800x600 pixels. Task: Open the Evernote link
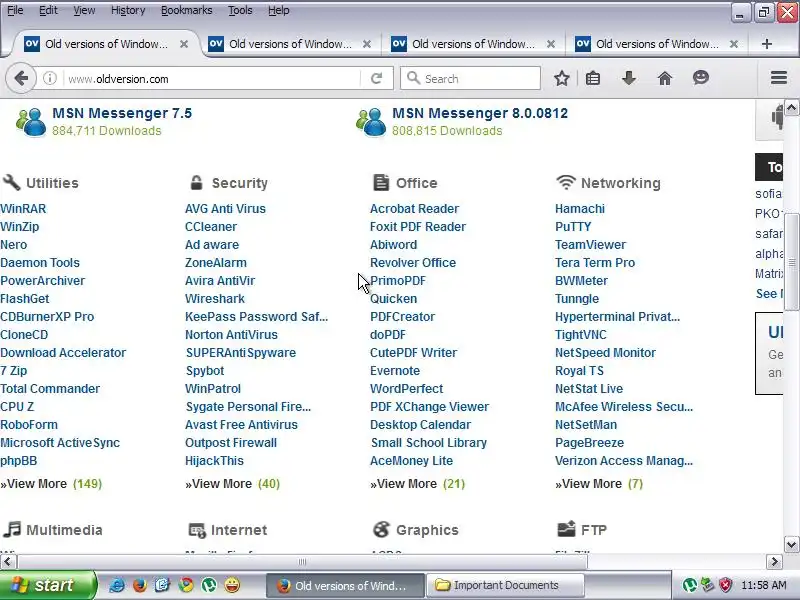395,370
